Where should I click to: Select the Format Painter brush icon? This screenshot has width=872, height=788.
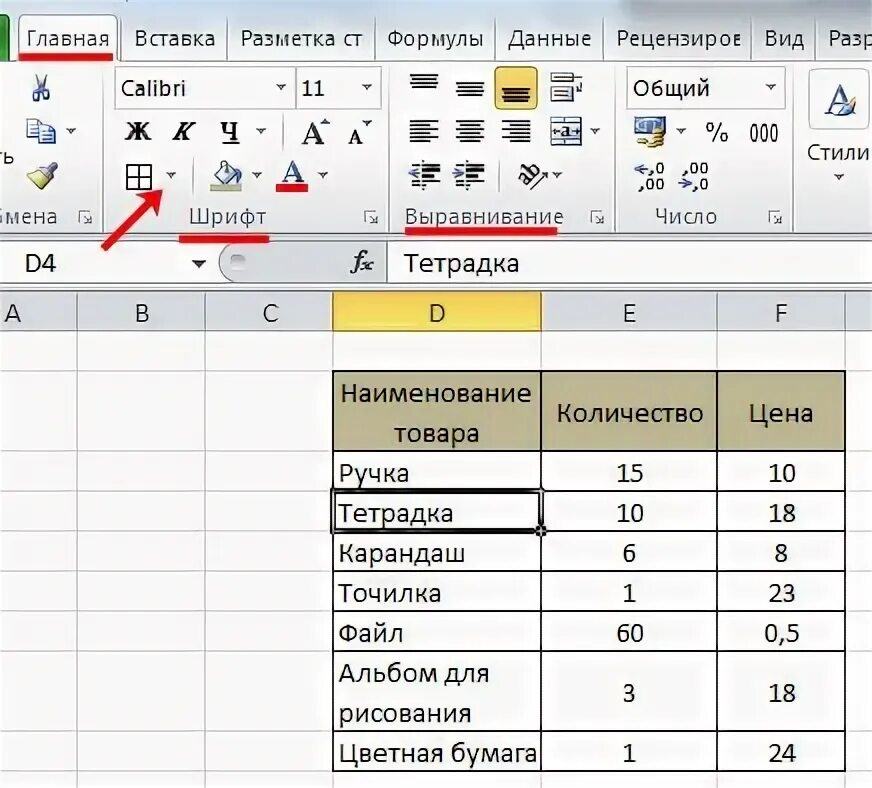[x=42, y=176]
